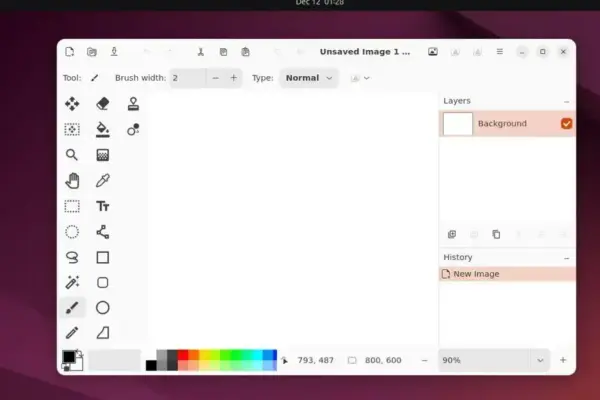Click the 90% zoom level field
The image size is (600, 400).
tap(484, 360)
